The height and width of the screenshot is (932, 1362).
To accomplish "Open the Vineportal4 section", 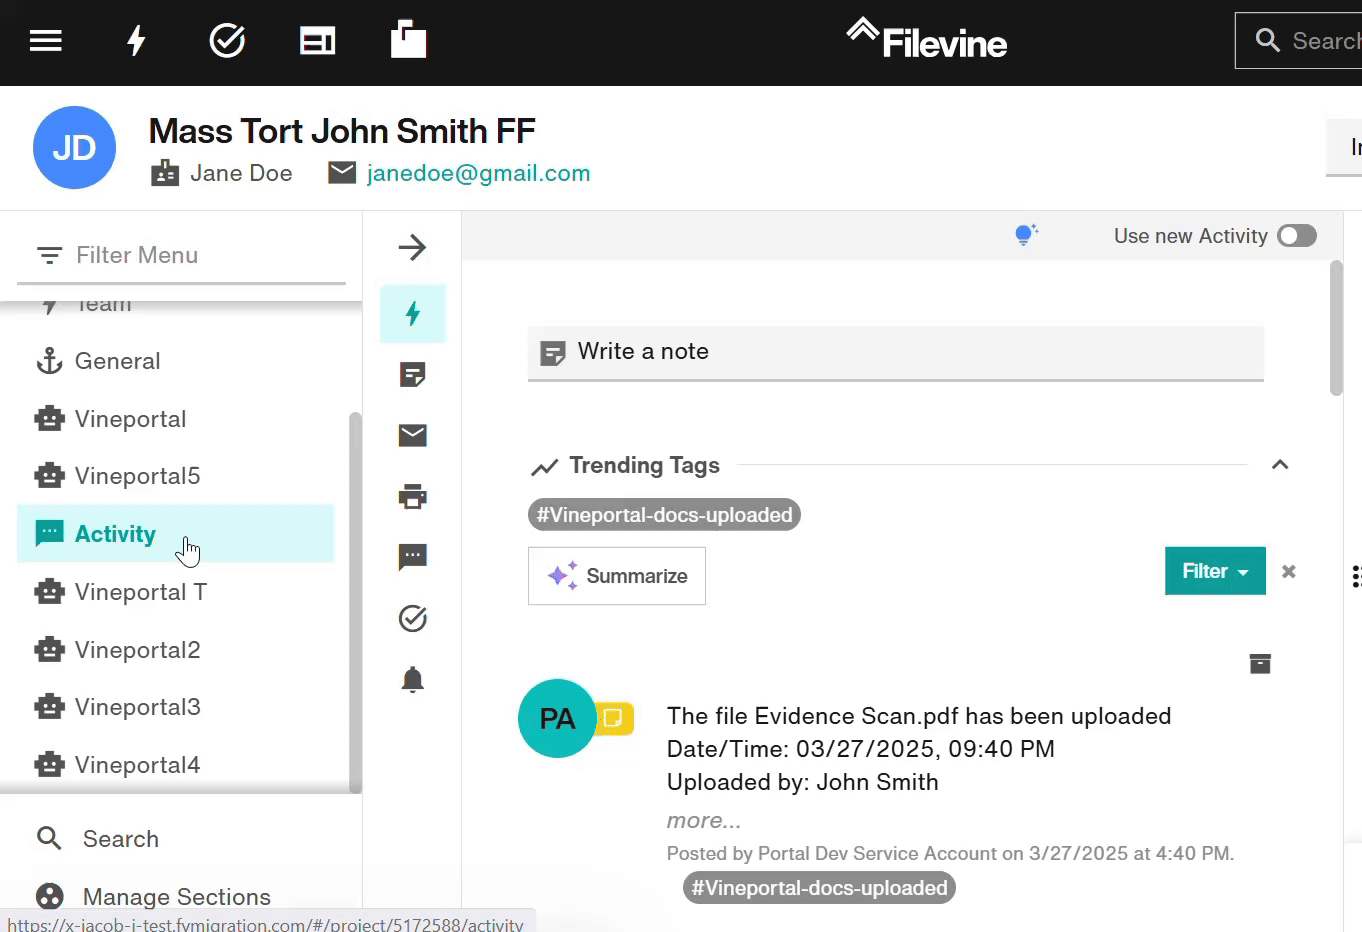I will click(x=175, y=765).
